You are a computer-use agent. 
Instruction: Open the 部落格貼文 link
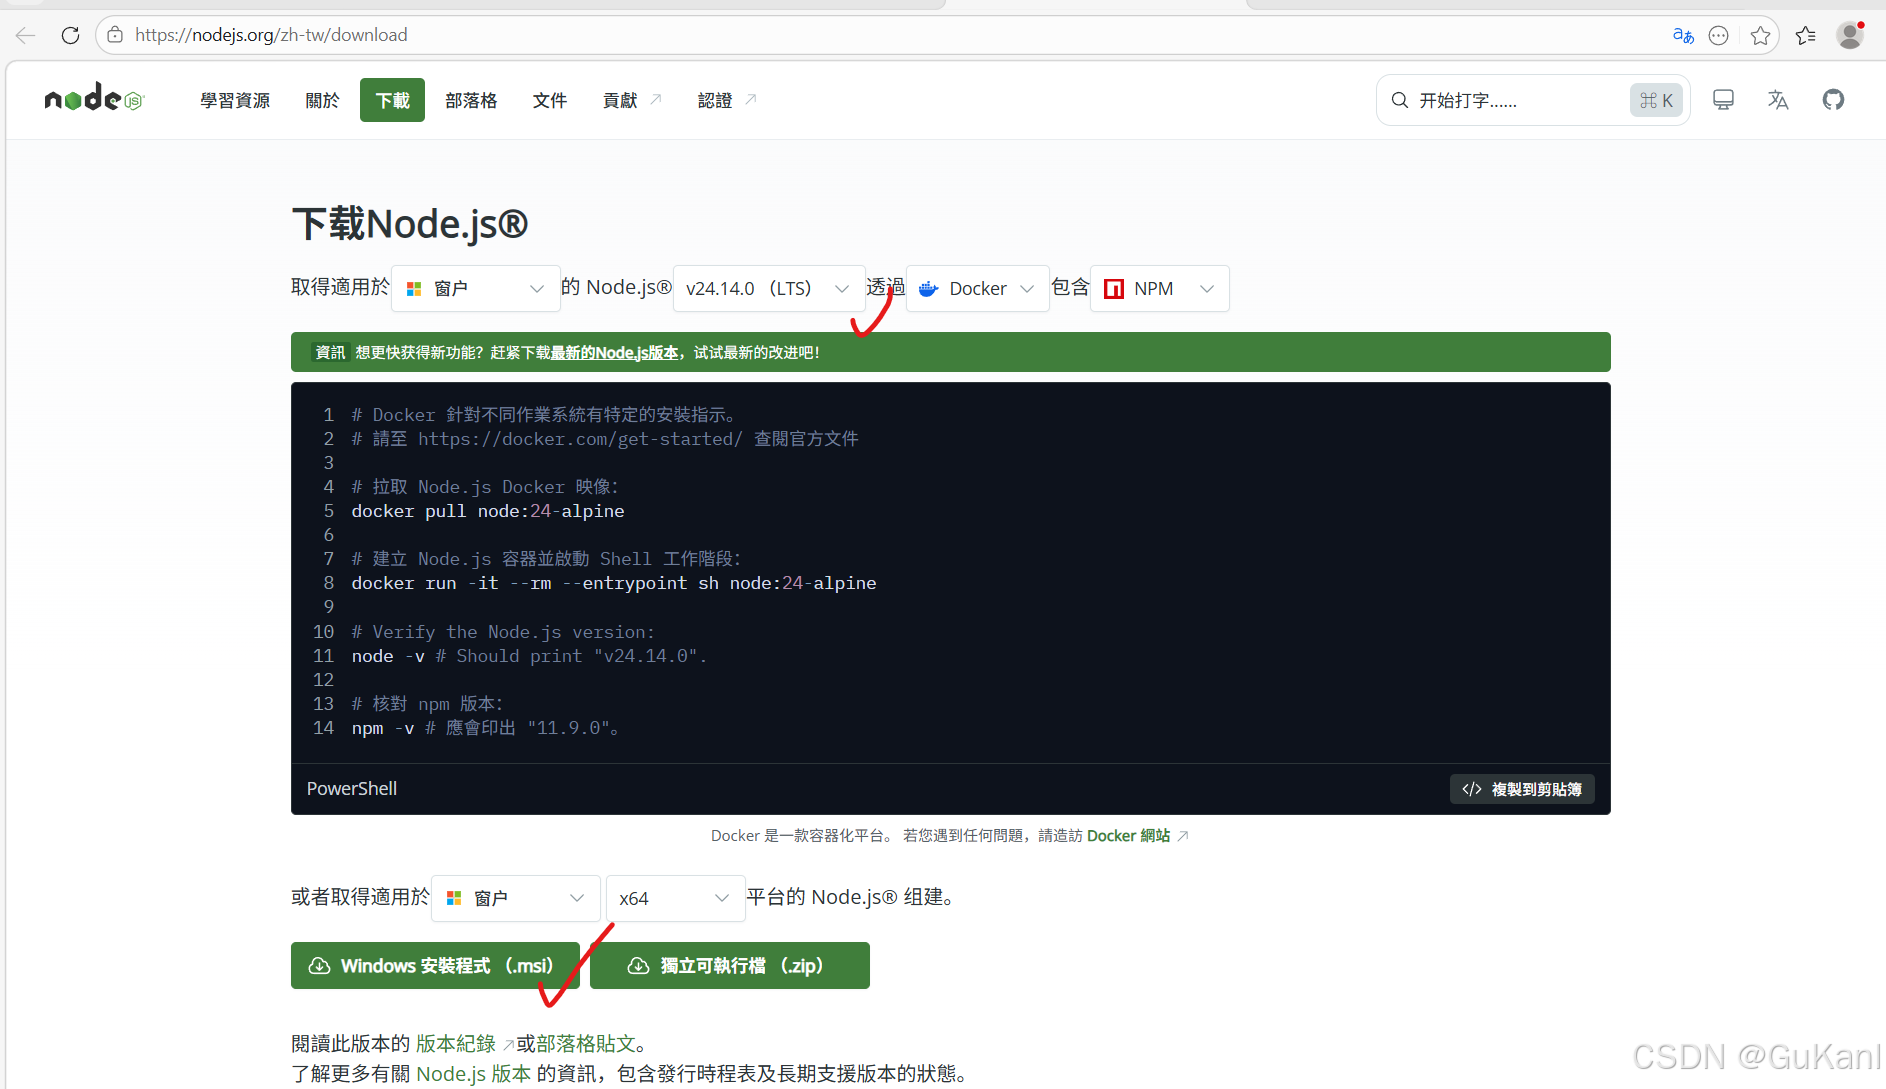pyautogui.click(x=586, y=1044)
